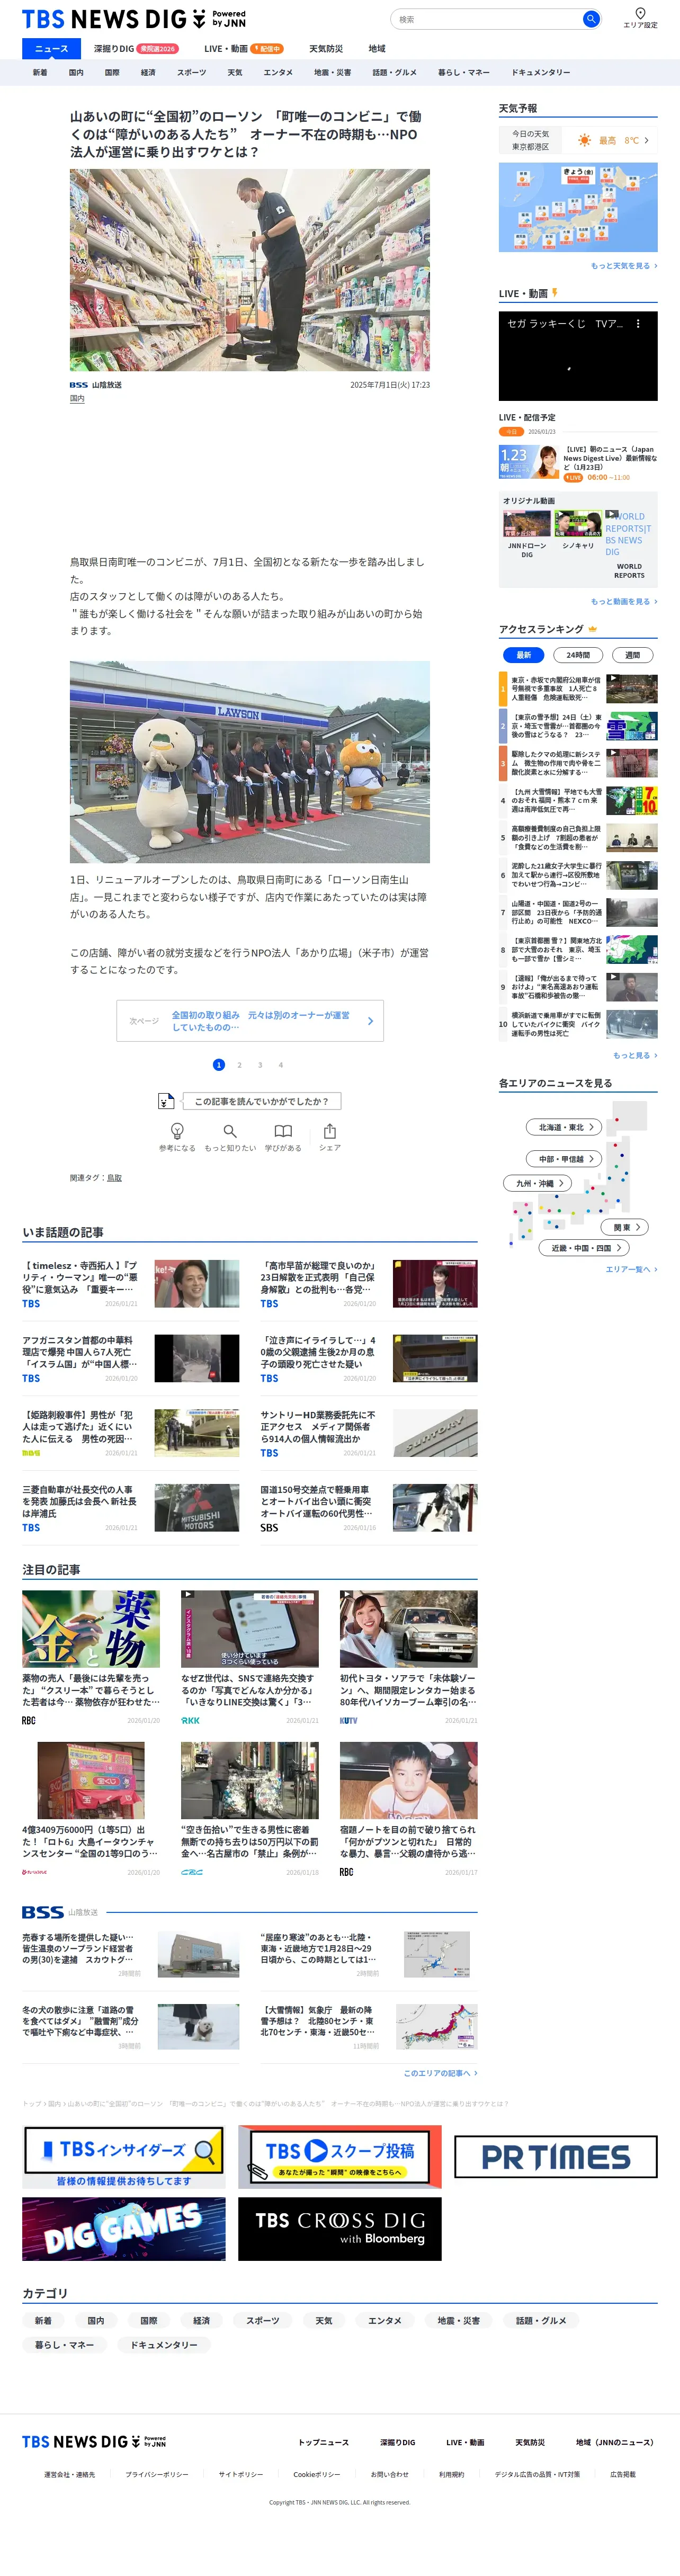Viewport: 680px width, 2576px height.
Task: Select the ニュース main tab
Action: point(51,48)
